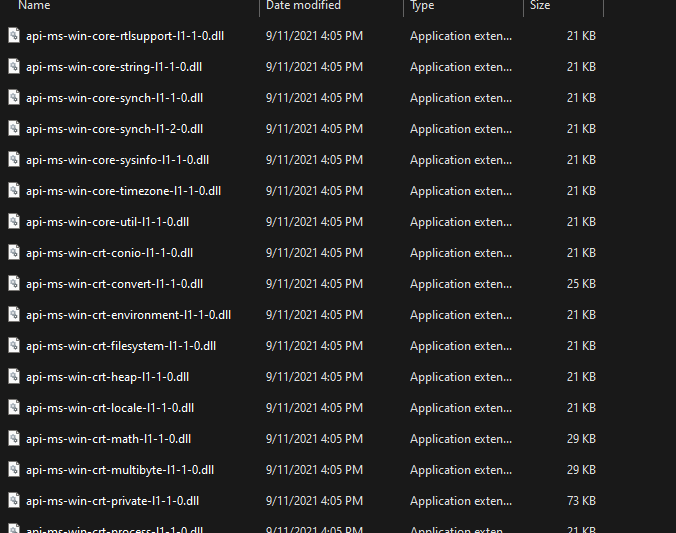Click the 29 KB size of math dll

tap(581, 439)
